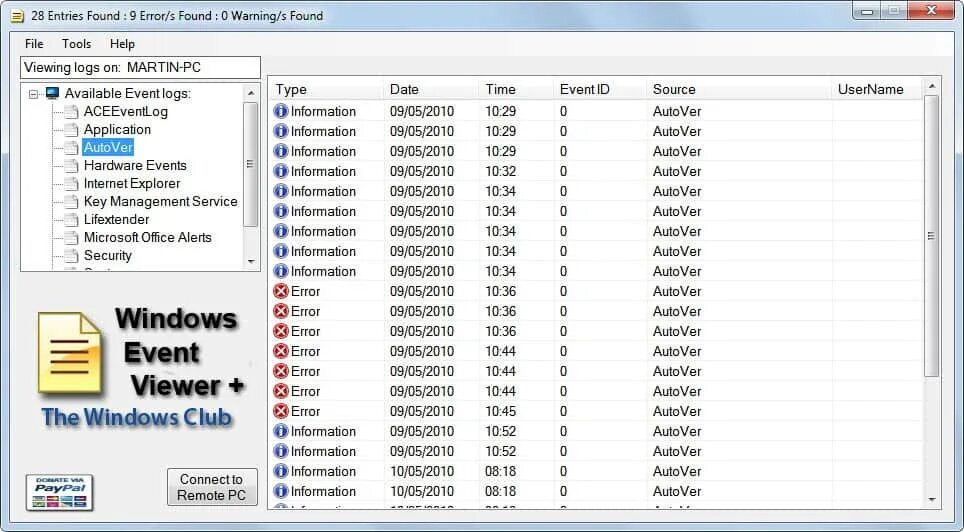Sort events by the Type column header
Screen dimensions: 964x532
click(326, 89)
